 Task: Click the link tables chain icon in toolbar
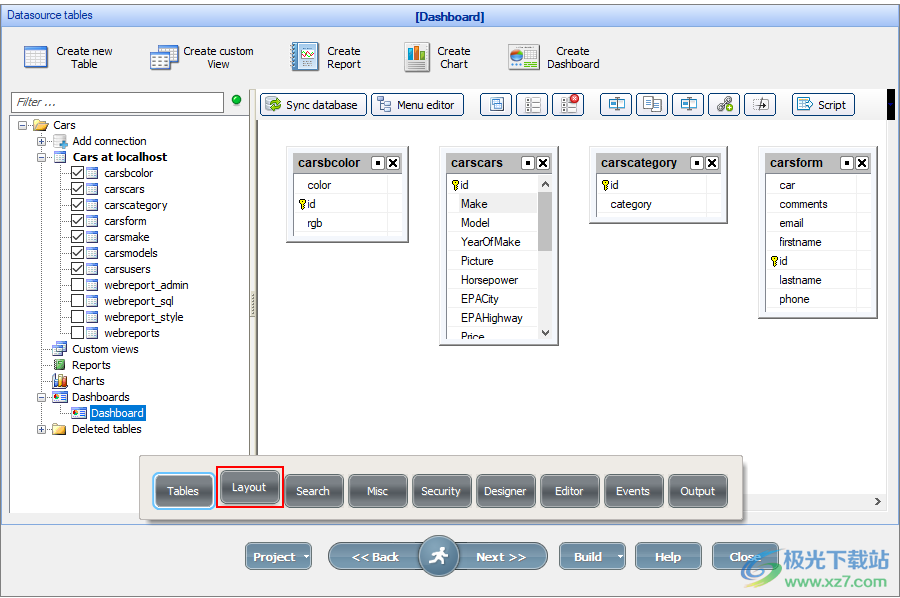(x=725, y=104)
